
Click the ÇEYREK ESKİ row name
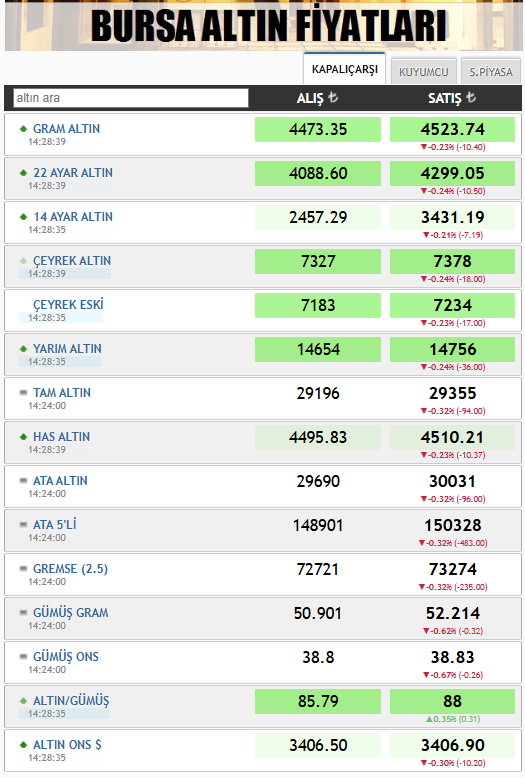(x=68, y=305)
